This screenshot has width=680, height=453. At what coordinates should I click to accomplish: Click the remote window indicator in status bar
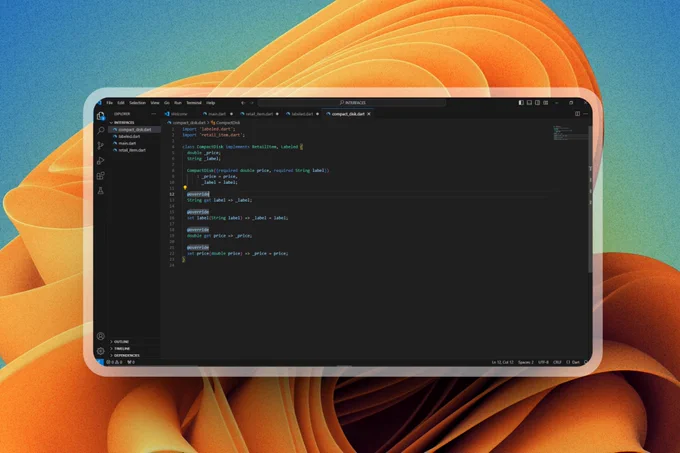point(99,362)
